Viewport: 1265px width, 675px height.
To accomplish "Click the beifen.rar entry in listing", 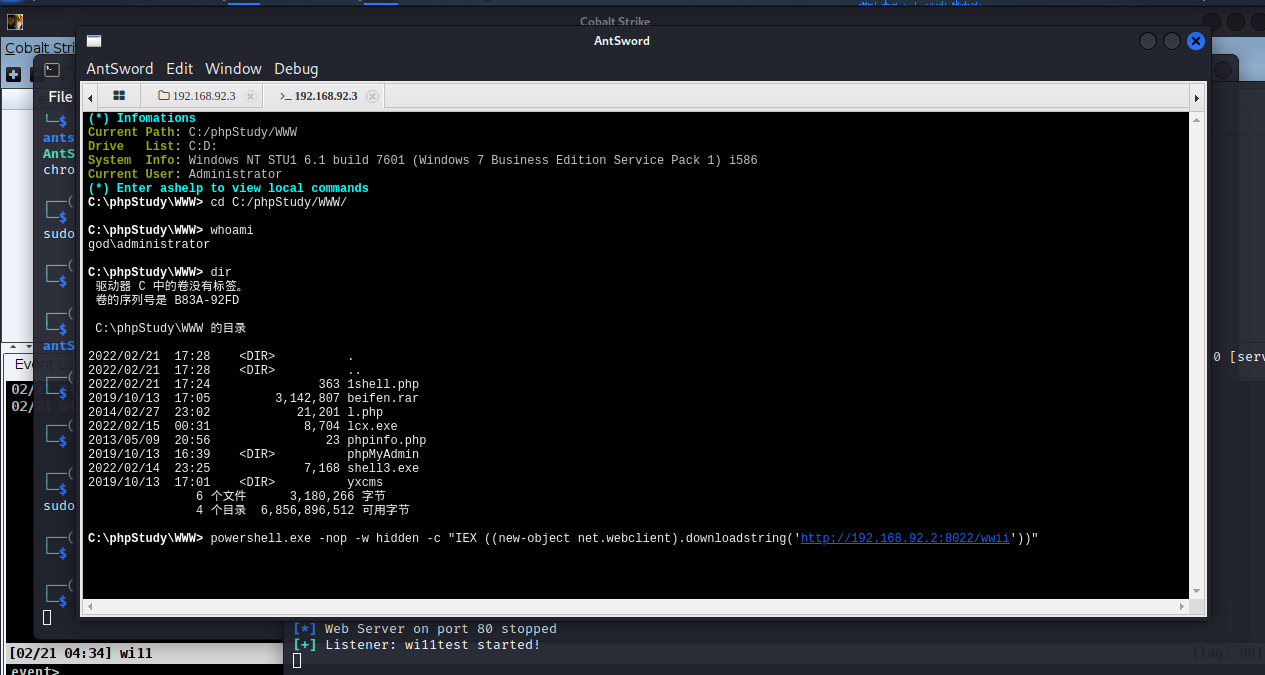I will (x=383, y=398).
